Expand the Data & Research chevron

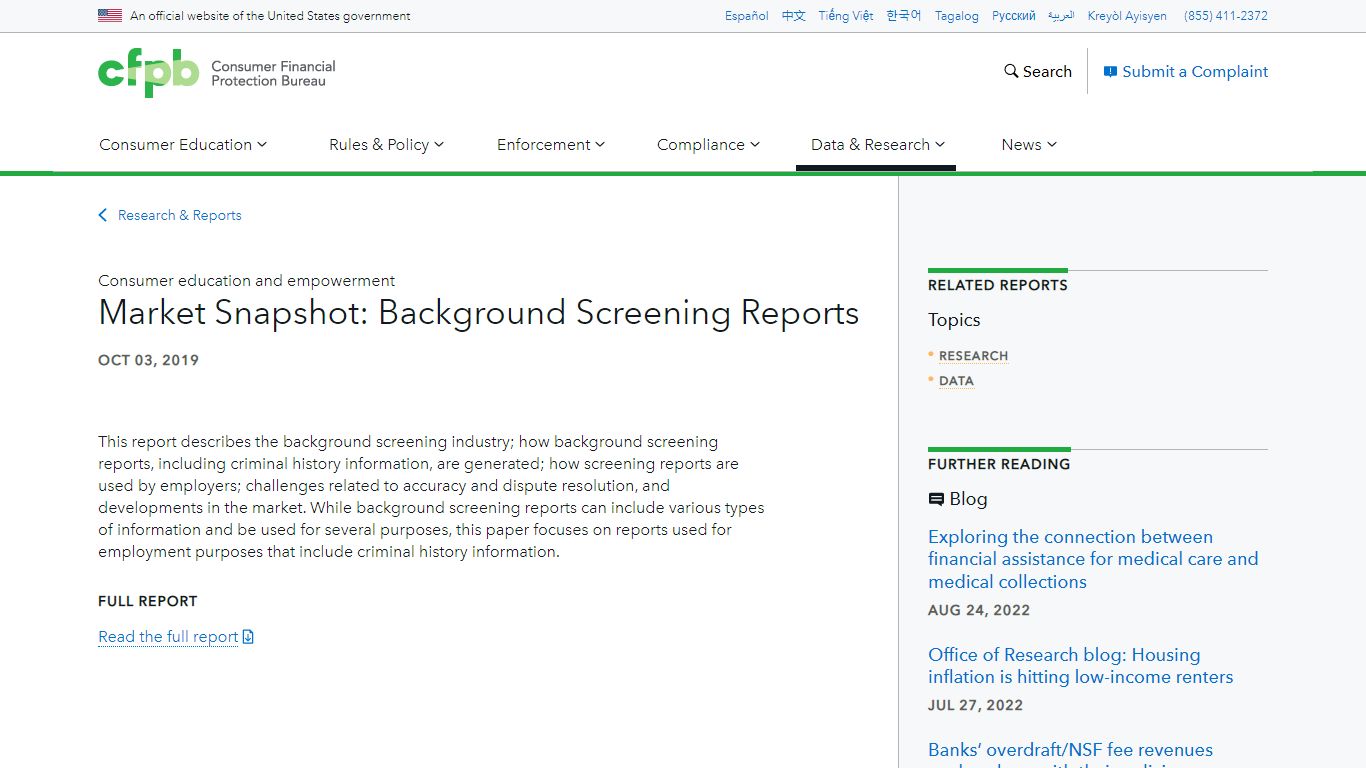pyautogui.click(x=940, y=144)
